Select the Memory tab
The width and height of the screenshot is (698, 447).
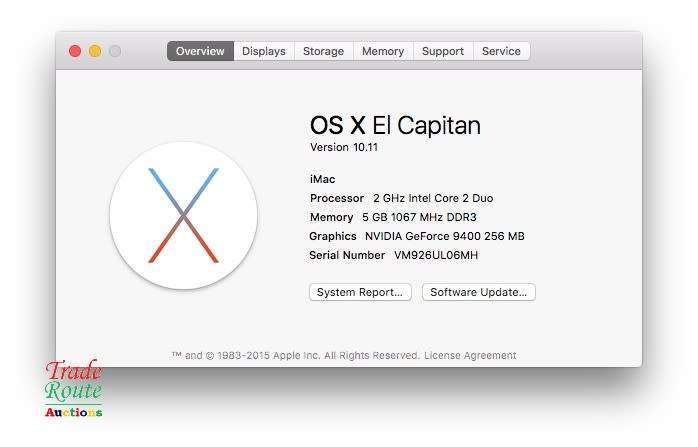tap(383, 51)
